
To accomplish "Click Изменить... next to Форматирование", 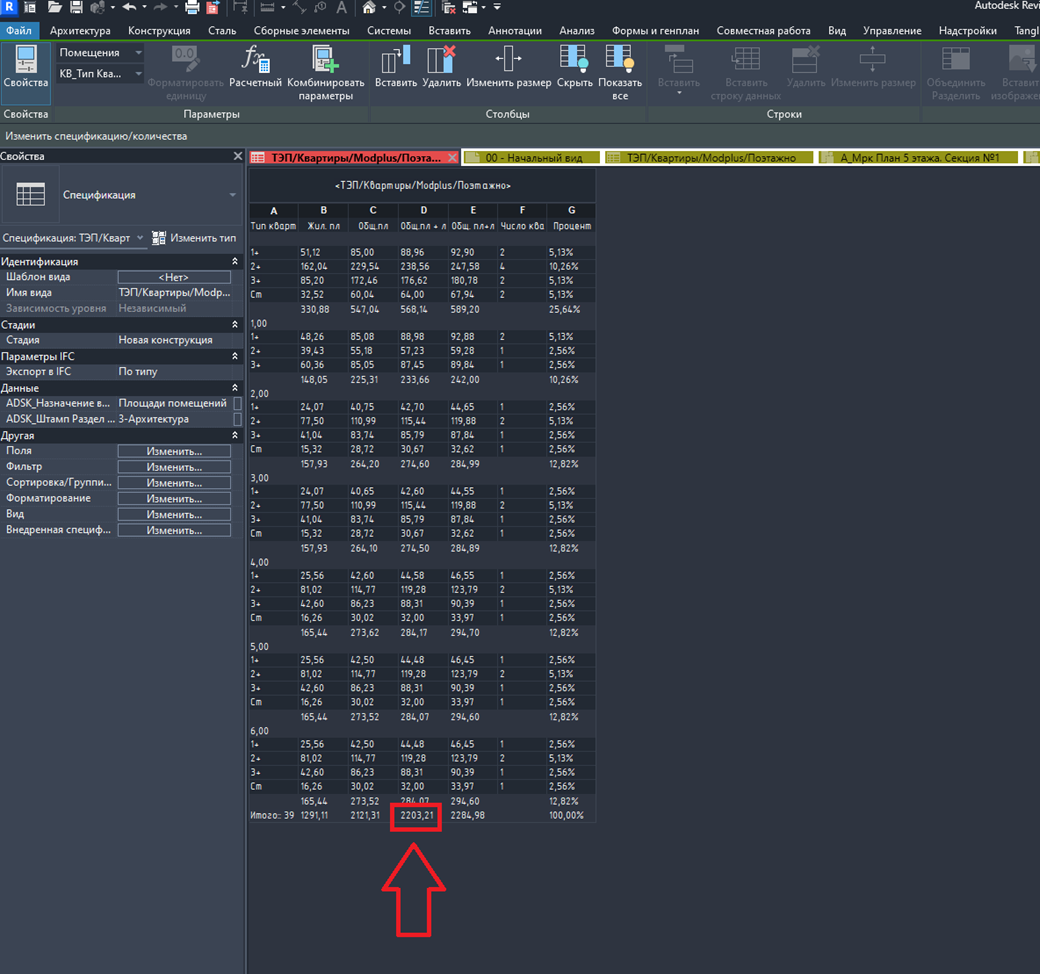I will 174,499.
